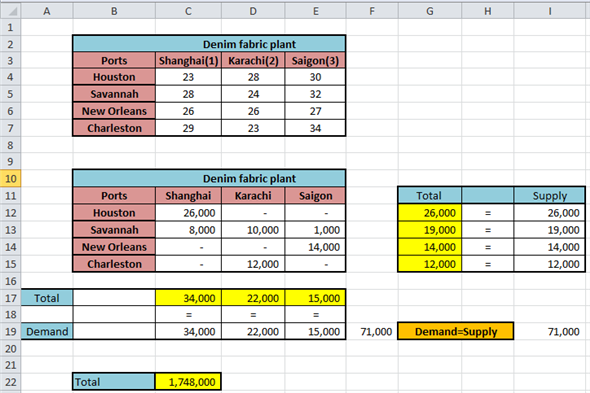
Task: Select column I header
Action: point(550,11)
